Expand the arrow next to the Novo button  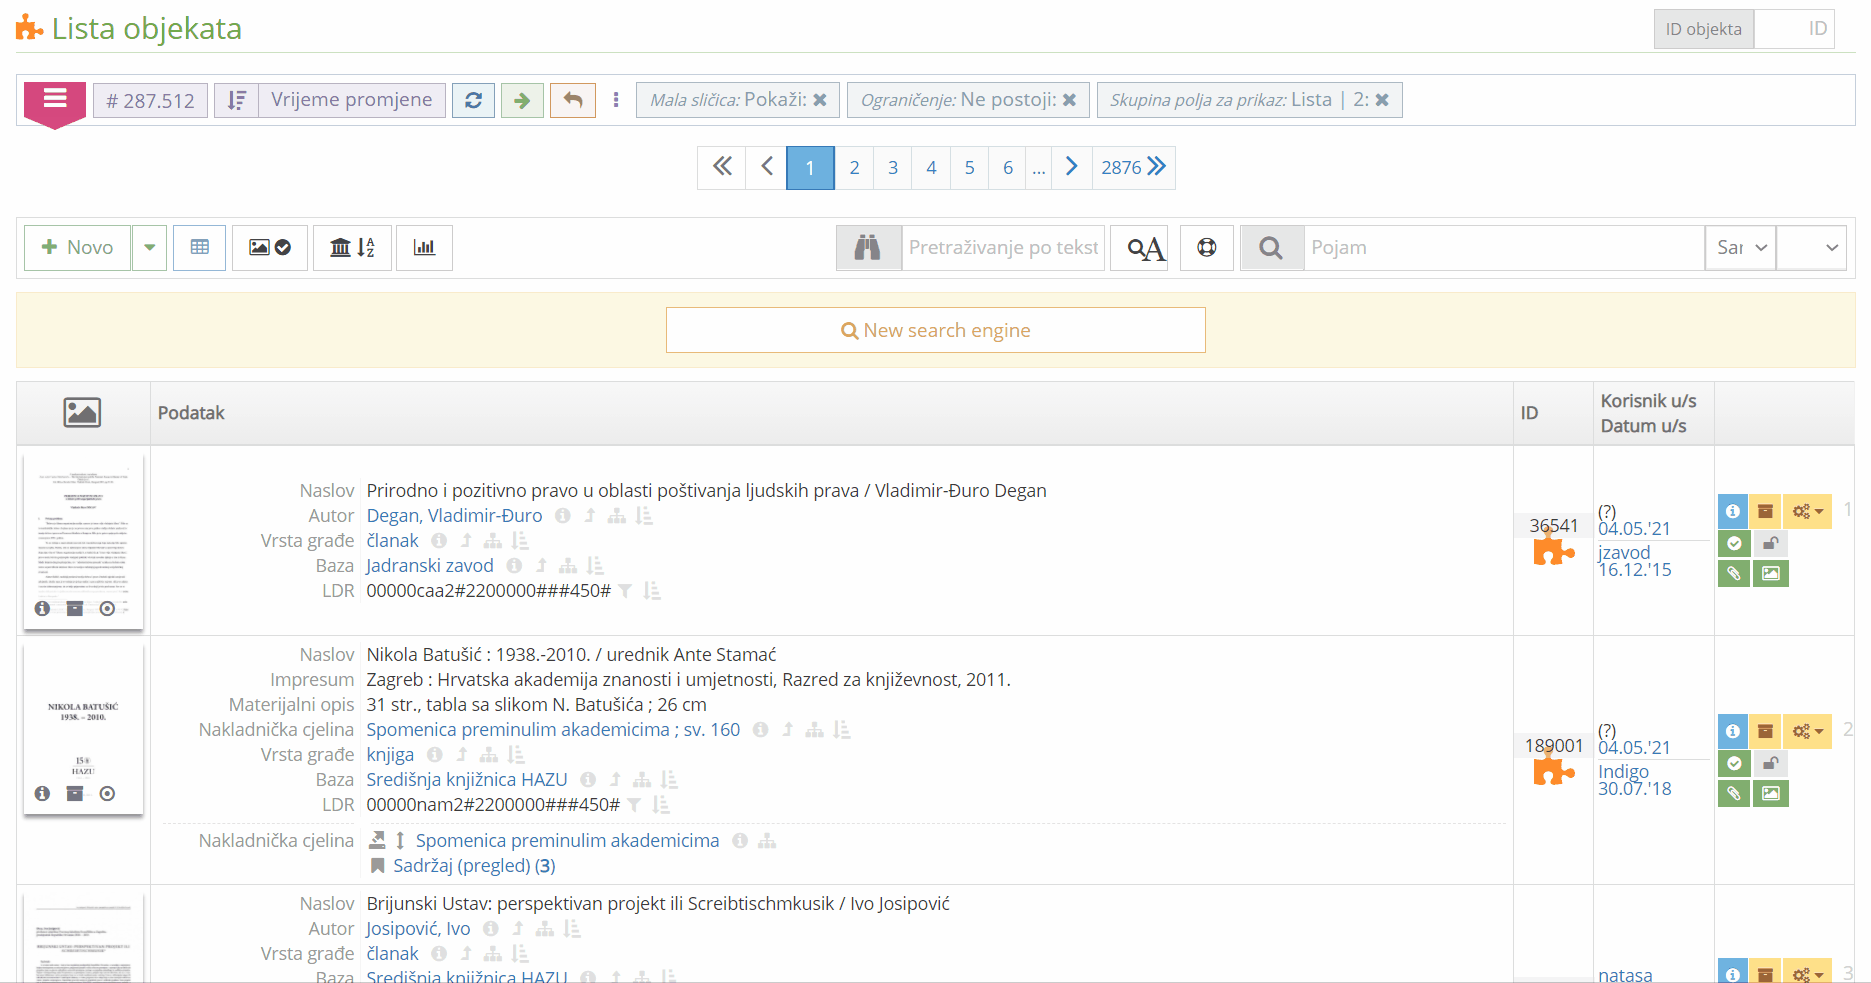pos(149,247)
